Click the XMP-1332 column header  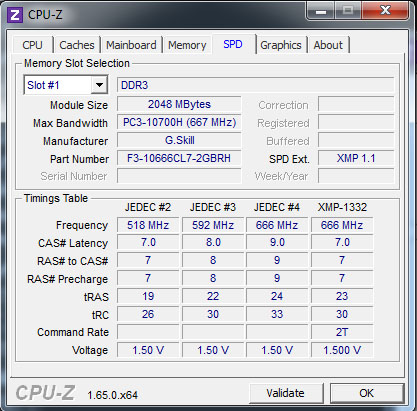(x=342, y=207)
